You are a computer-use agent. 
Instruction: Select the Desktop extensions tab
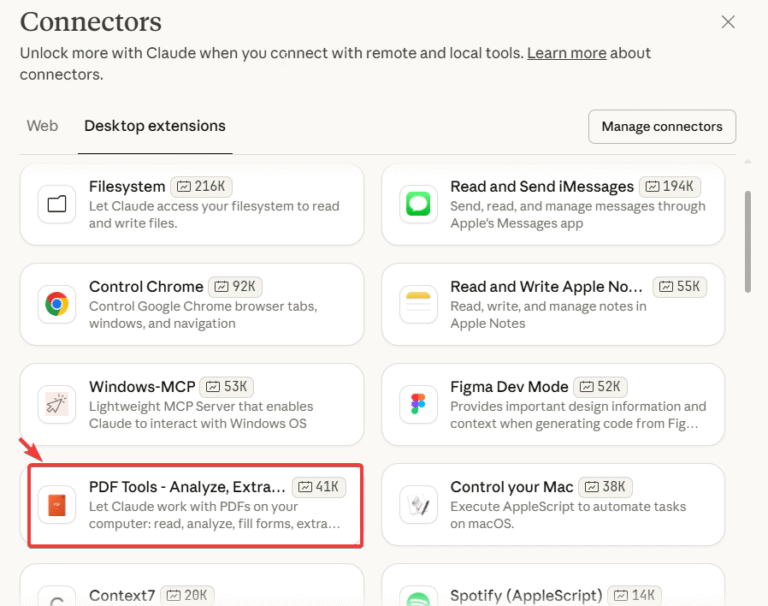(155, 126)
